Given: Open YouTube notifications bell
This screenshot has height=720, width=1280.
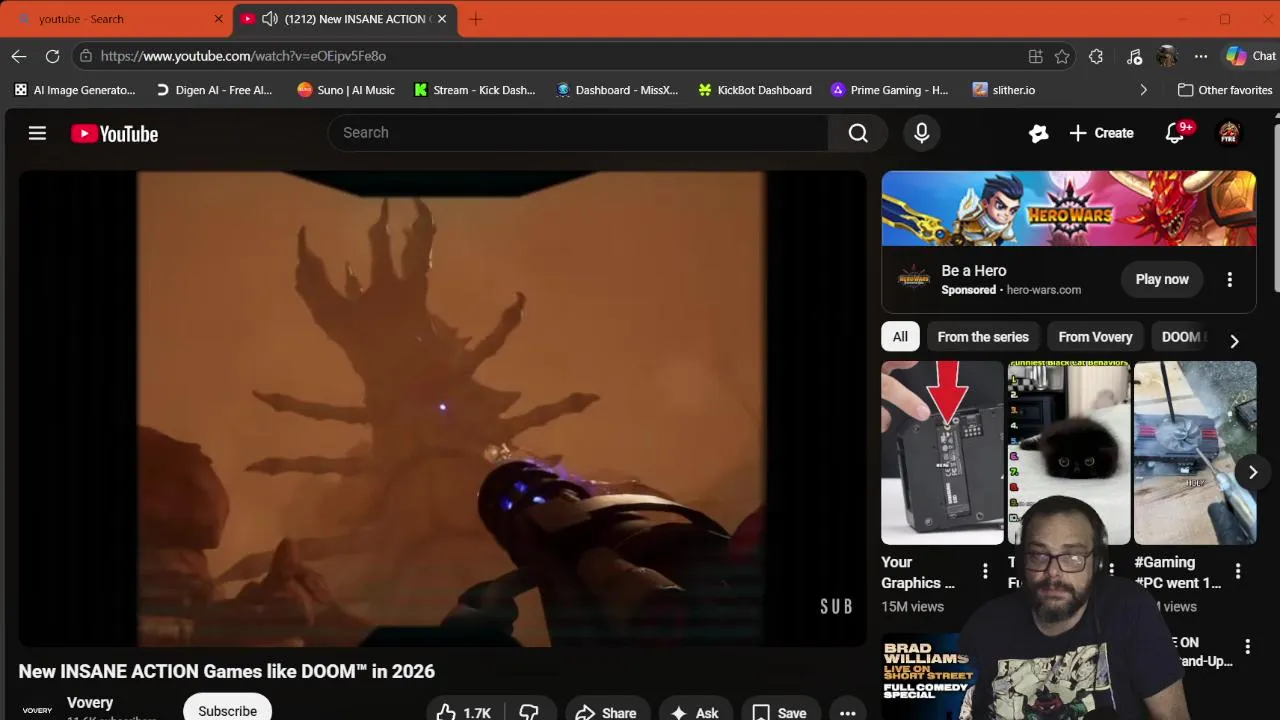Looking at the screenshot, I should pyautogui.click(x=1175, y=133).
